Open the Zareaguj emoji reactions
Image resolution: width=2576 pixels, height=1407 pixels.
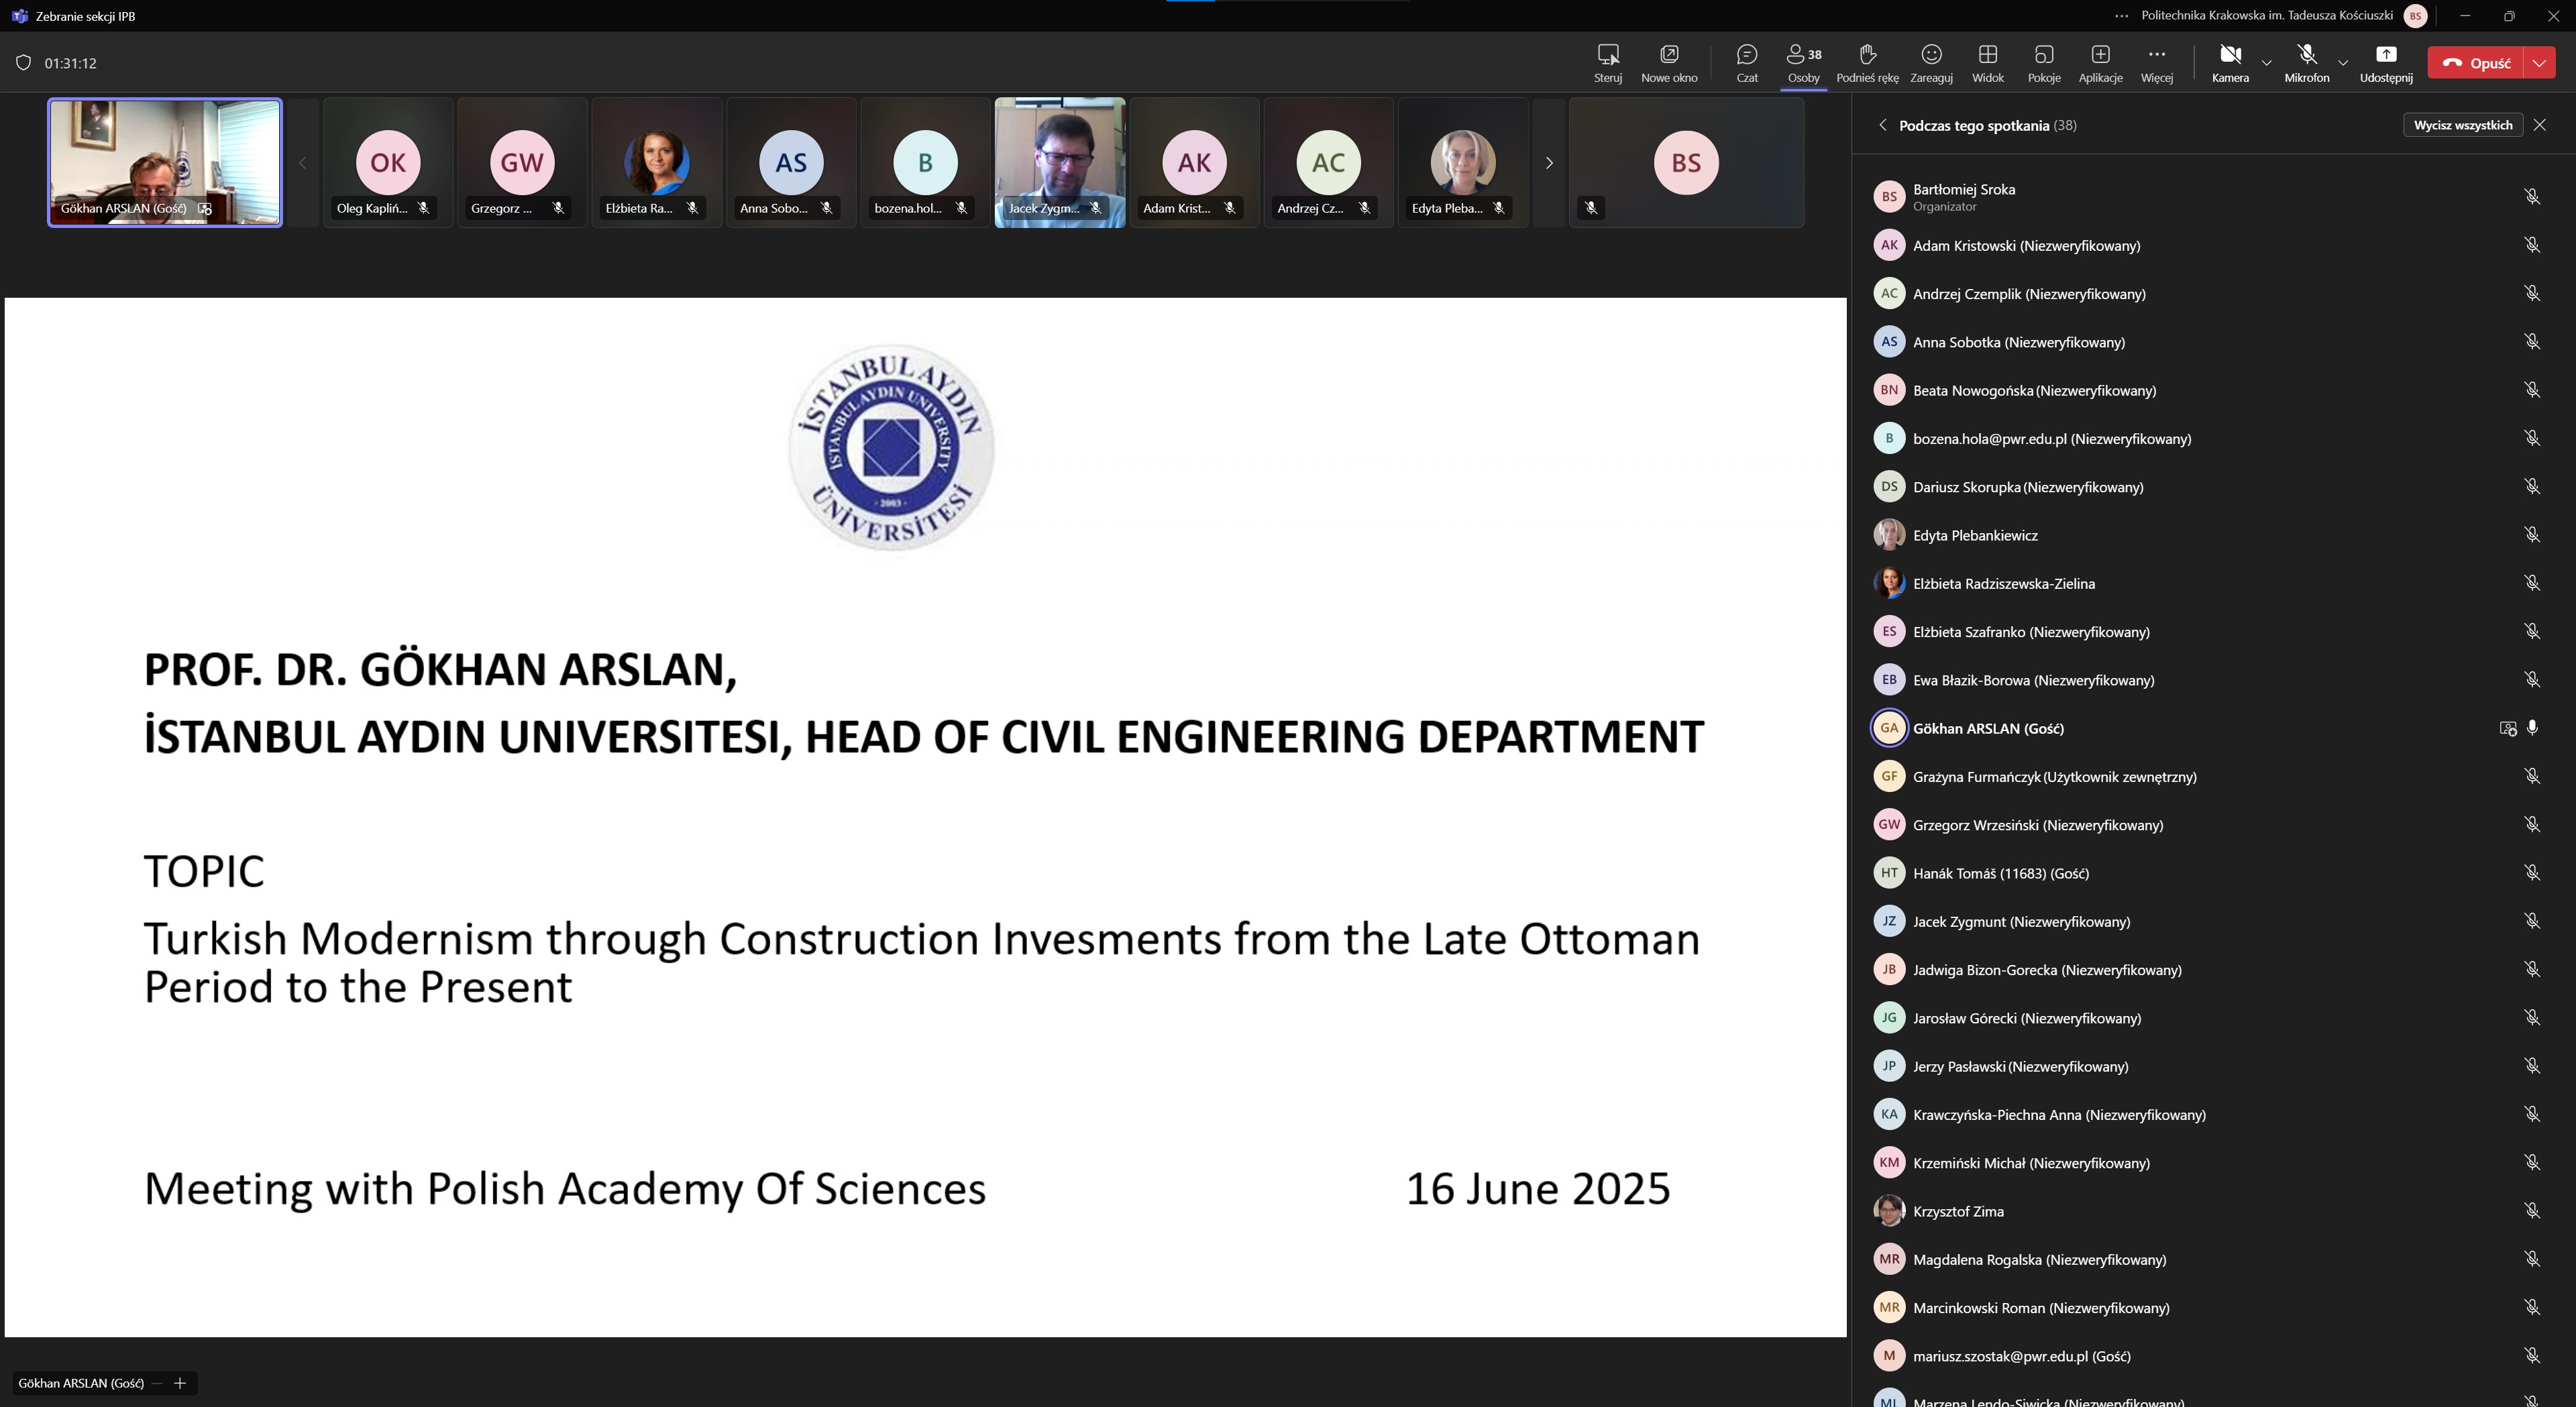(x=1930, y=62)
